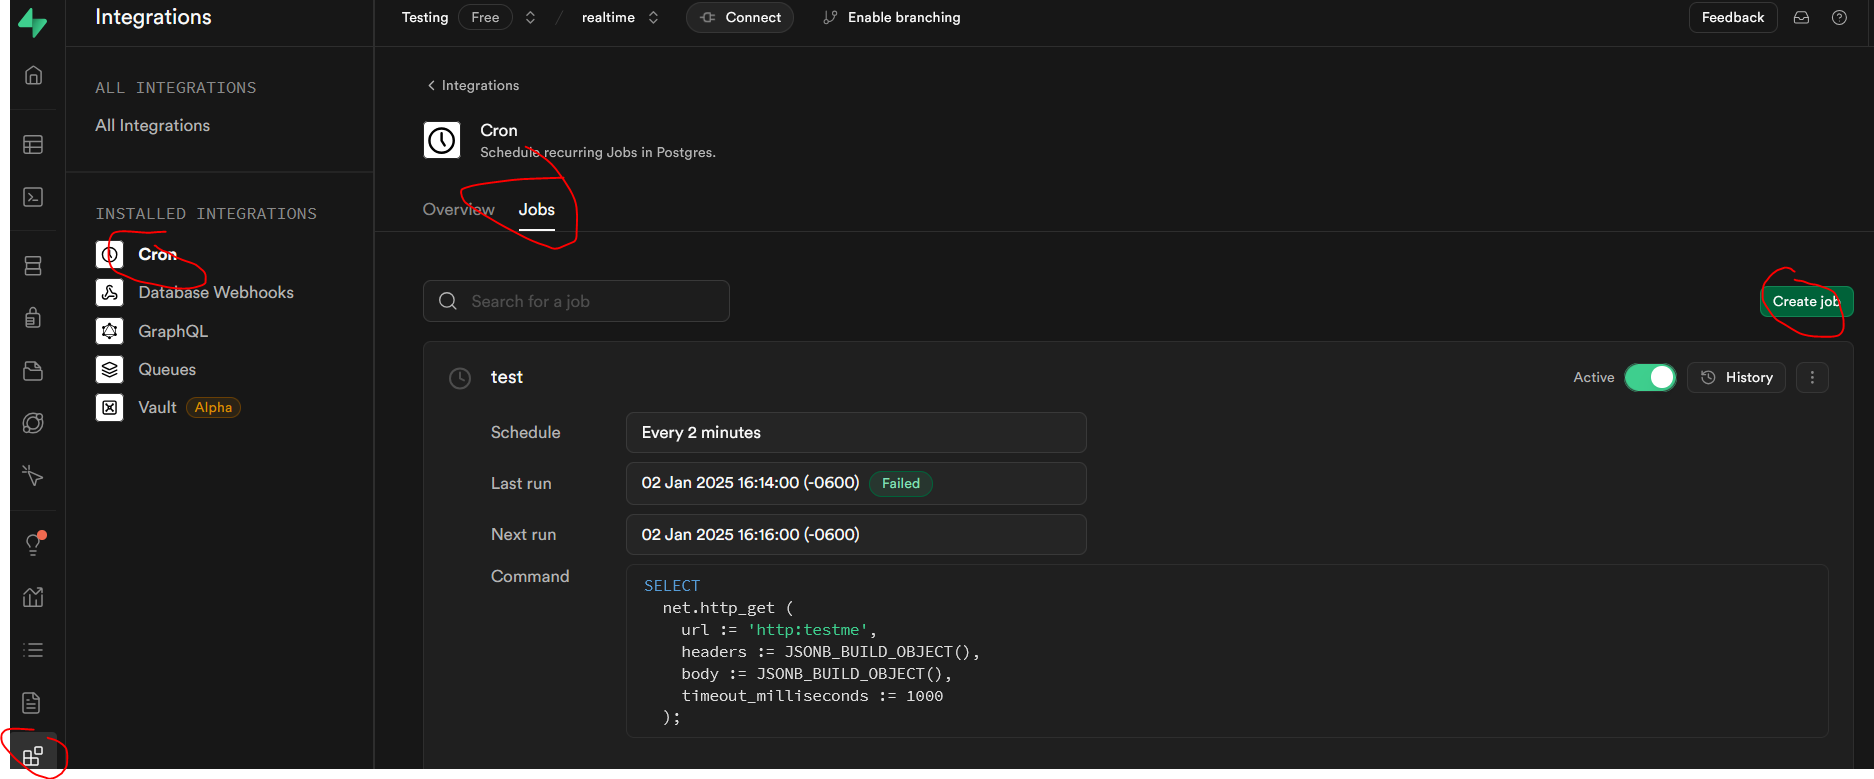Click the Vault icon
Screen dimensions: 1874x779
tap(110, 407)
